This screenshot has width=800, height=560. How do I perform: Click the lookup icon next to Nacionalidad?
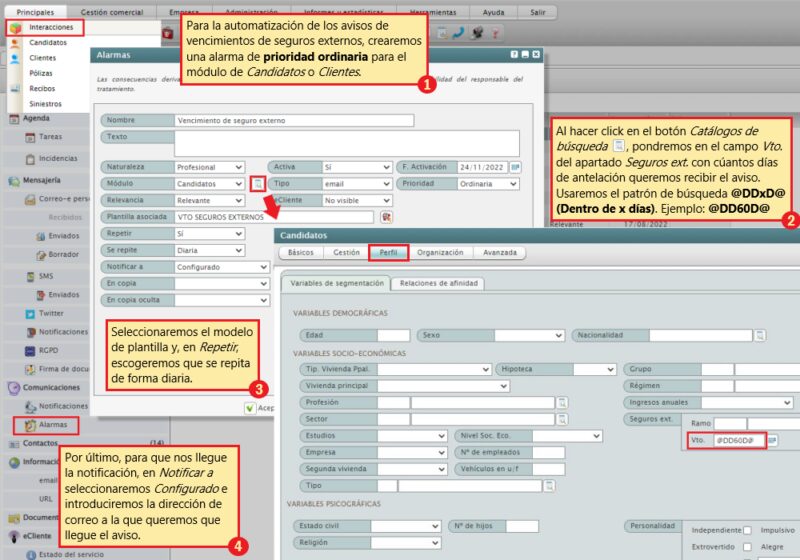759,335
